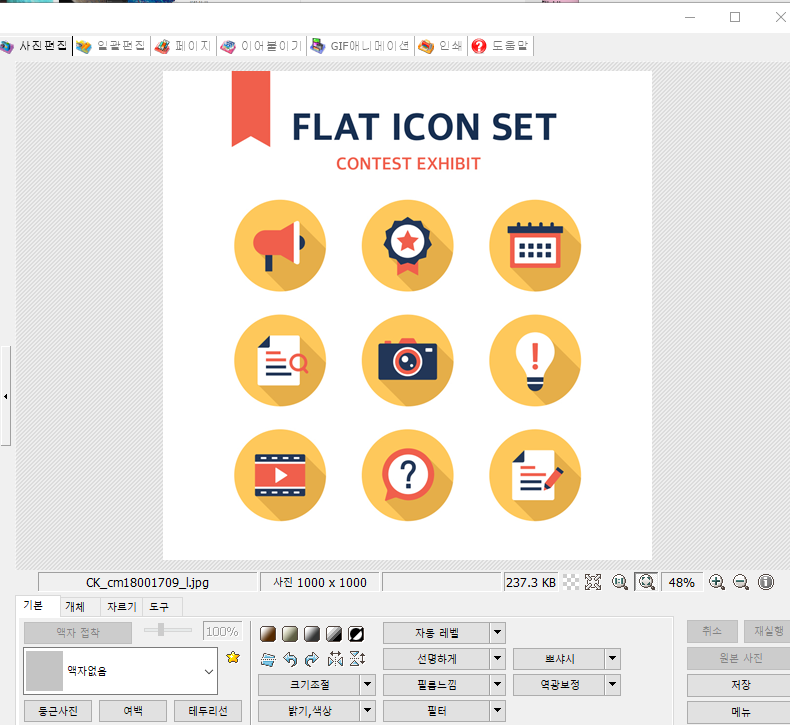The width and height of the screenshot is (790, 725).
Task: Zoom in with the plus magnifier
Action: 716,582
